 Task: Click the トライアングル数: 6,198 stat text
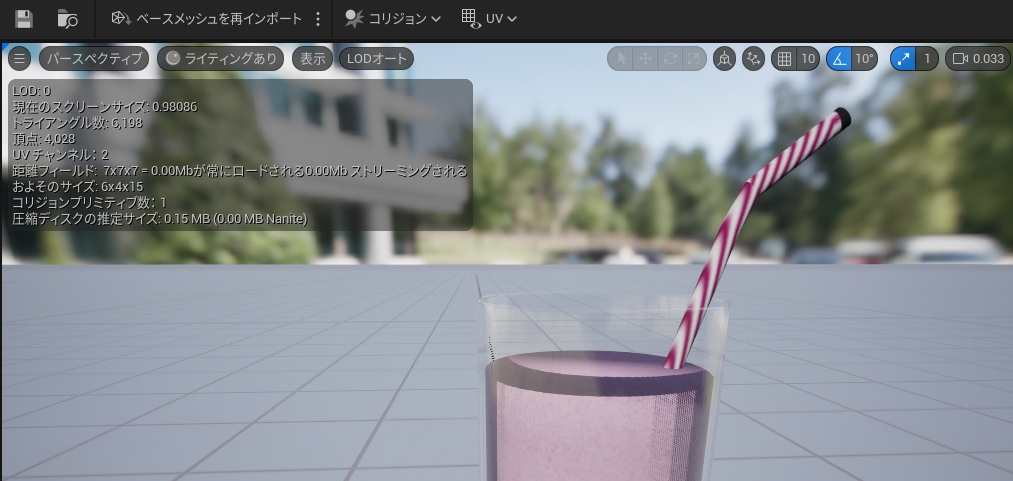pos(77,123)
